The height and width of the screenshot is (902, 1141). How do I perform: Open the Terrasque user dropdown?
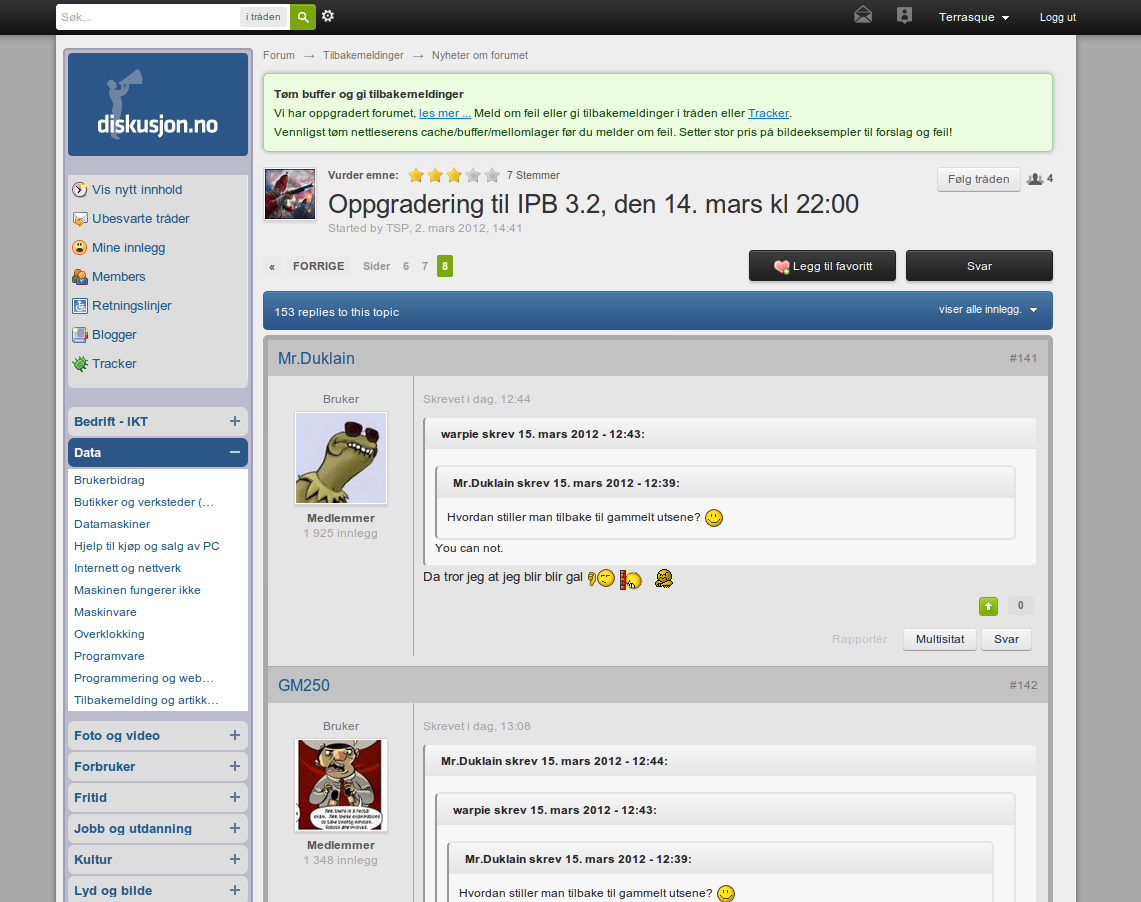[x=974, y=17]
